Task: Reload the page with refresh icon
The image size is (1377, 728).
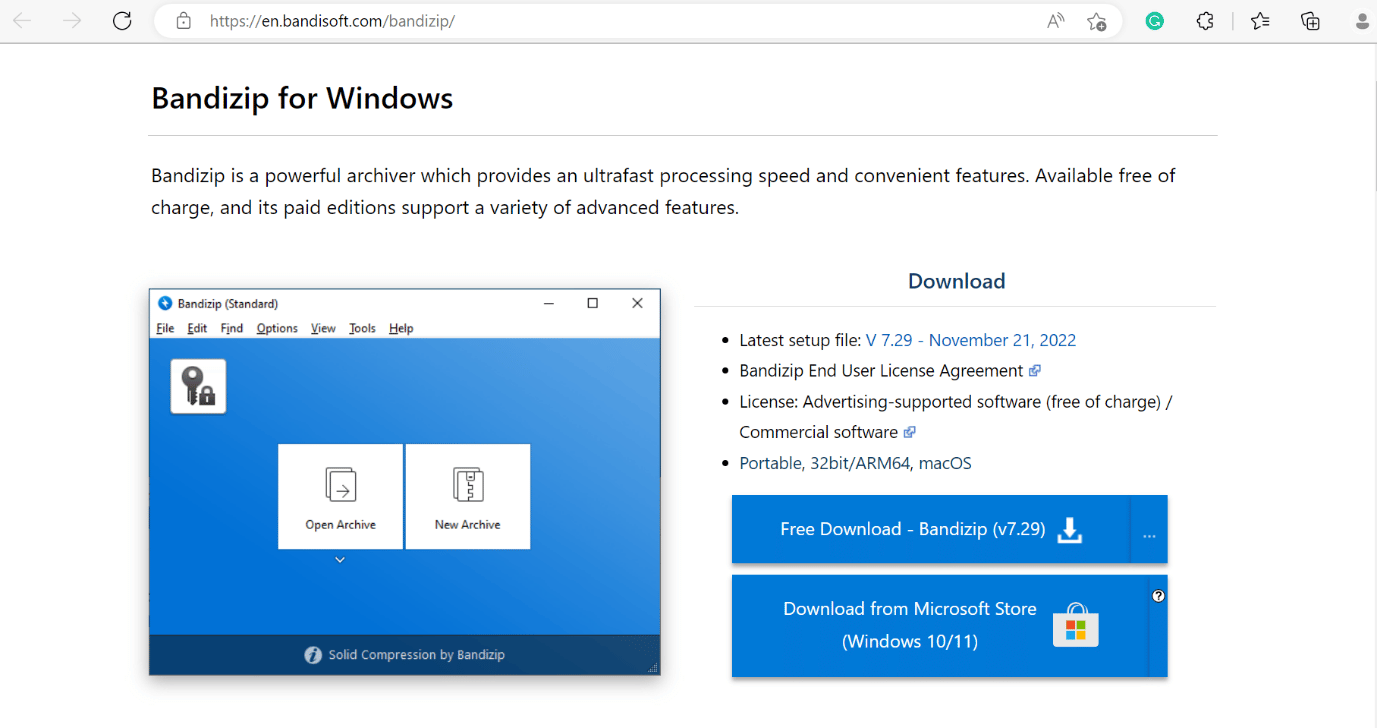Action: click(122, 21)
